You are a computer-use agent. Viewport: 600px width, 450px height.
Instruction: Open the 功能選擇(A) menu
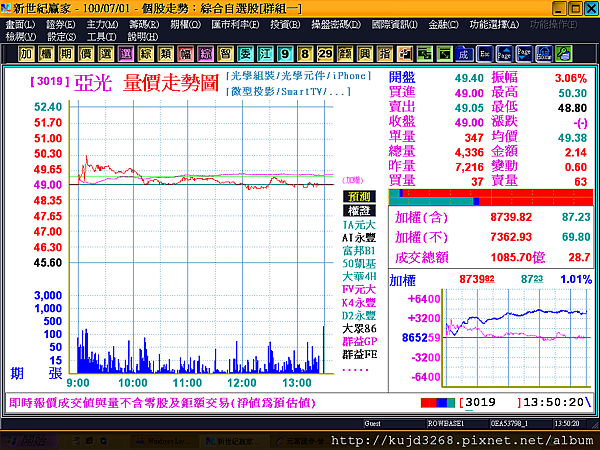[x=494, y=24]
